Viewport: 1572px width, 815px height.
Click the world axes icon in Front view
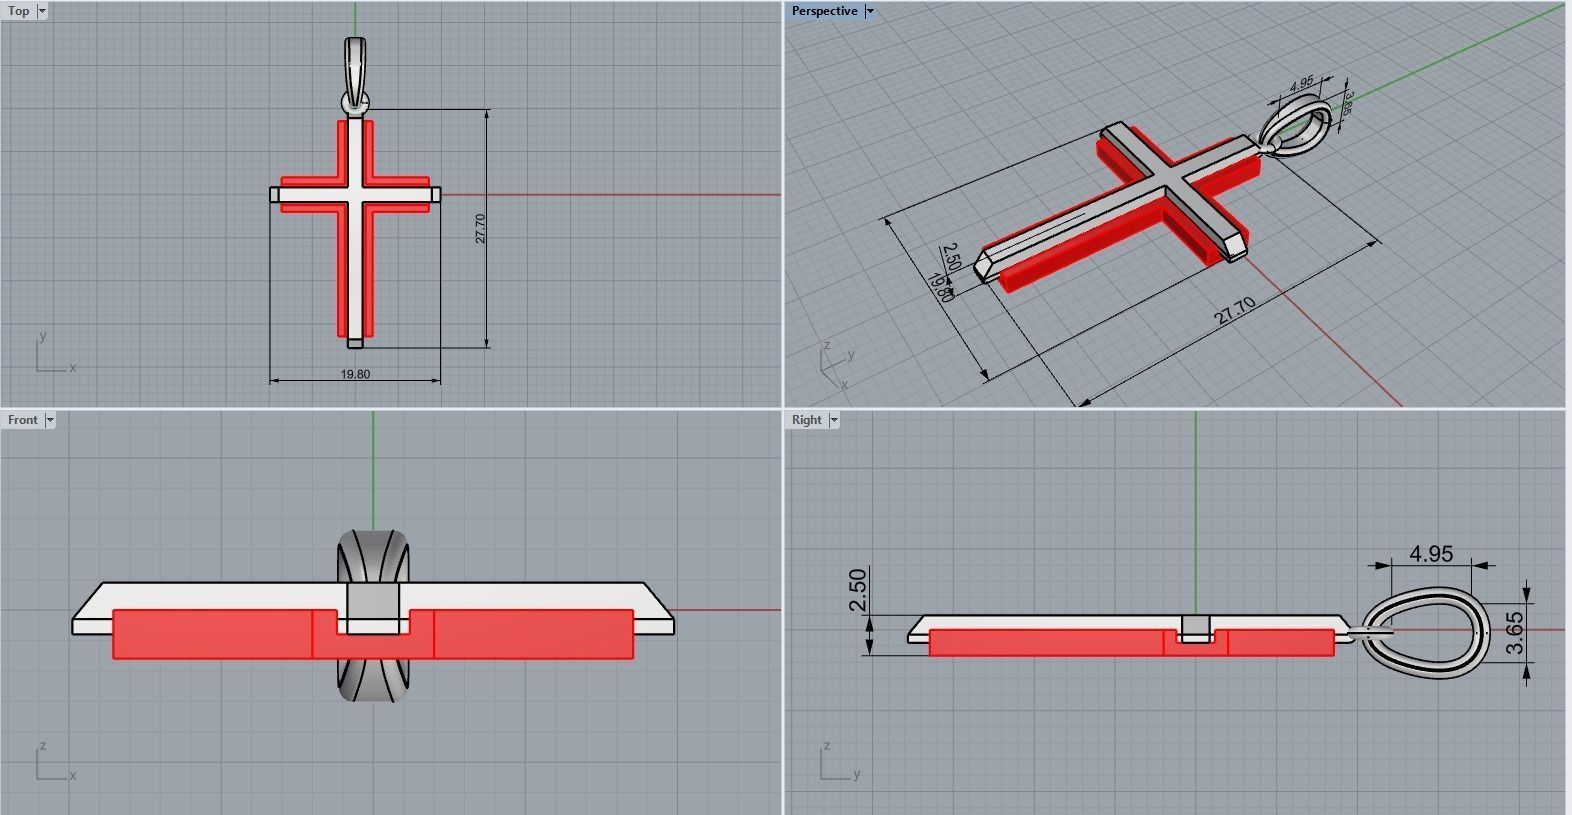click(56, 761)
